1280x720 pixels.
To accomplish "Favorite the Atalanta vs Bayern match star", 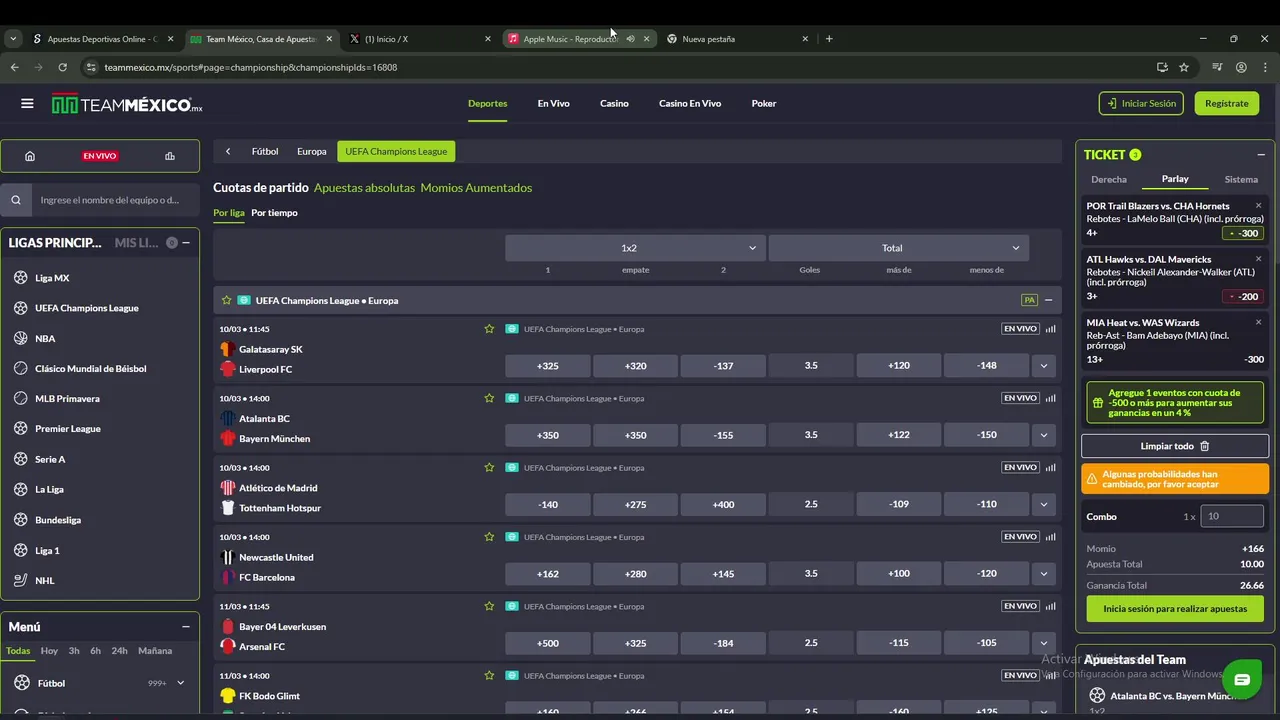I will (489, 398).
